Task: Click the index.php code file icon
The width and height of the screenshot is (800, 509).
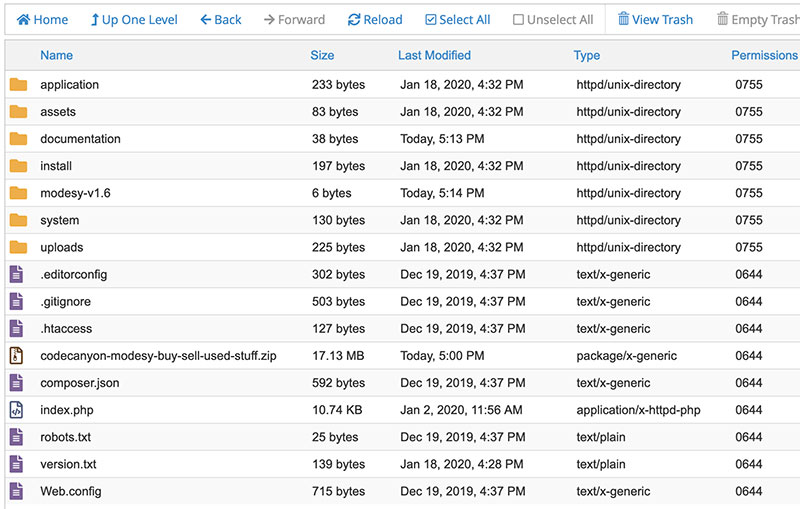Action: (x=16, y=409)
